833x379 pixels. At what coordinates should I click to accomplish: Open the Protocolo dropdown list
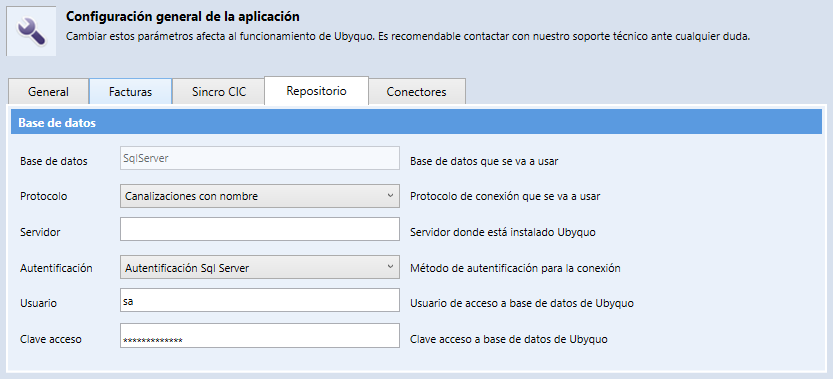tap(260, 196)
